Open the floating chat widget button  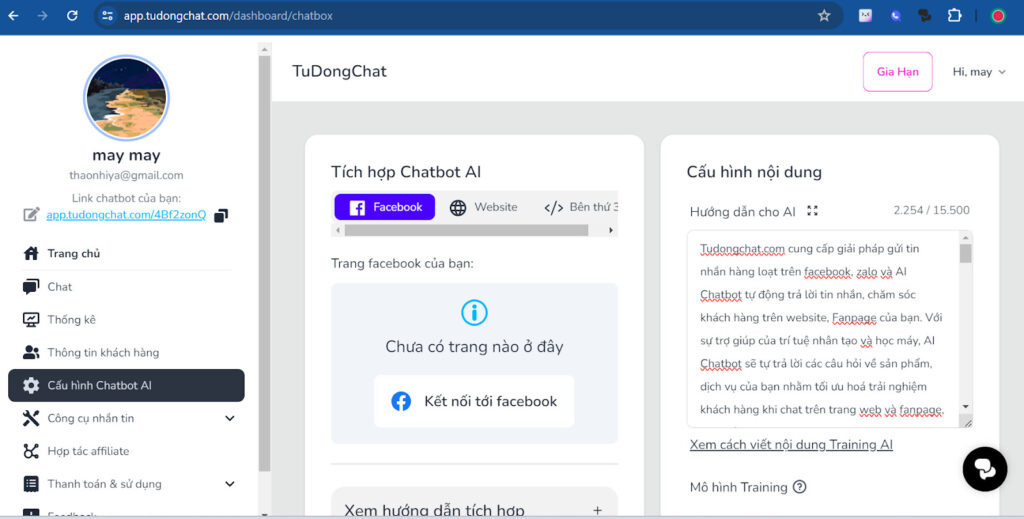click(984, 469)
